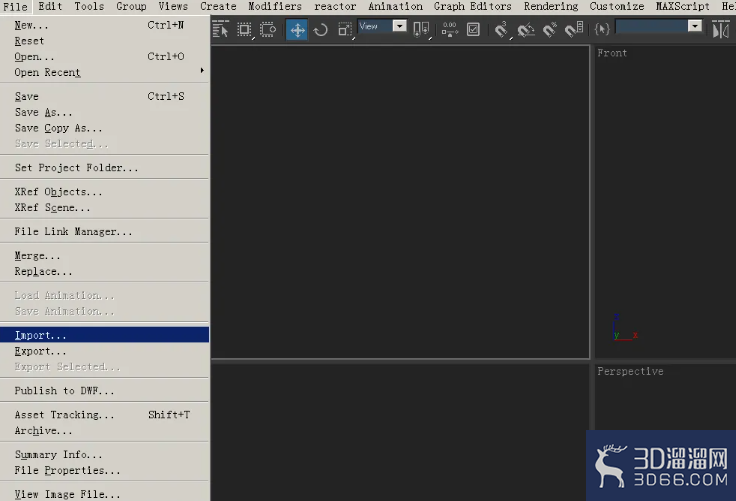The height and width of the screenshot is (501, 736).
Task: Click the highlighted Import... entry
Action: (105, 335)
